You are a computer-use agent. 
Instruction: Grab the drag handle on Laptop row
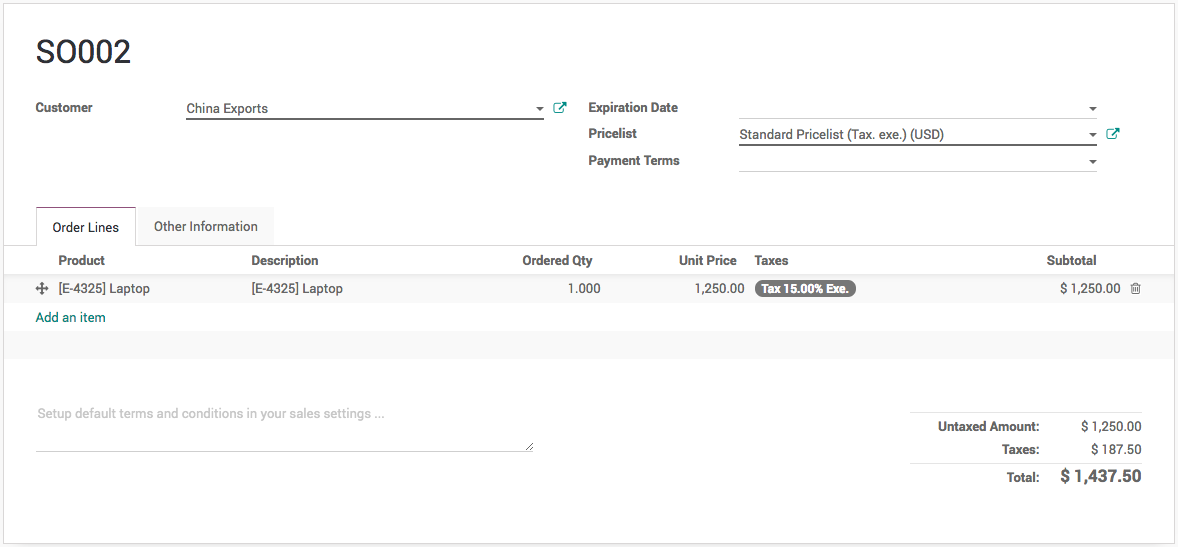pos(42,289)
